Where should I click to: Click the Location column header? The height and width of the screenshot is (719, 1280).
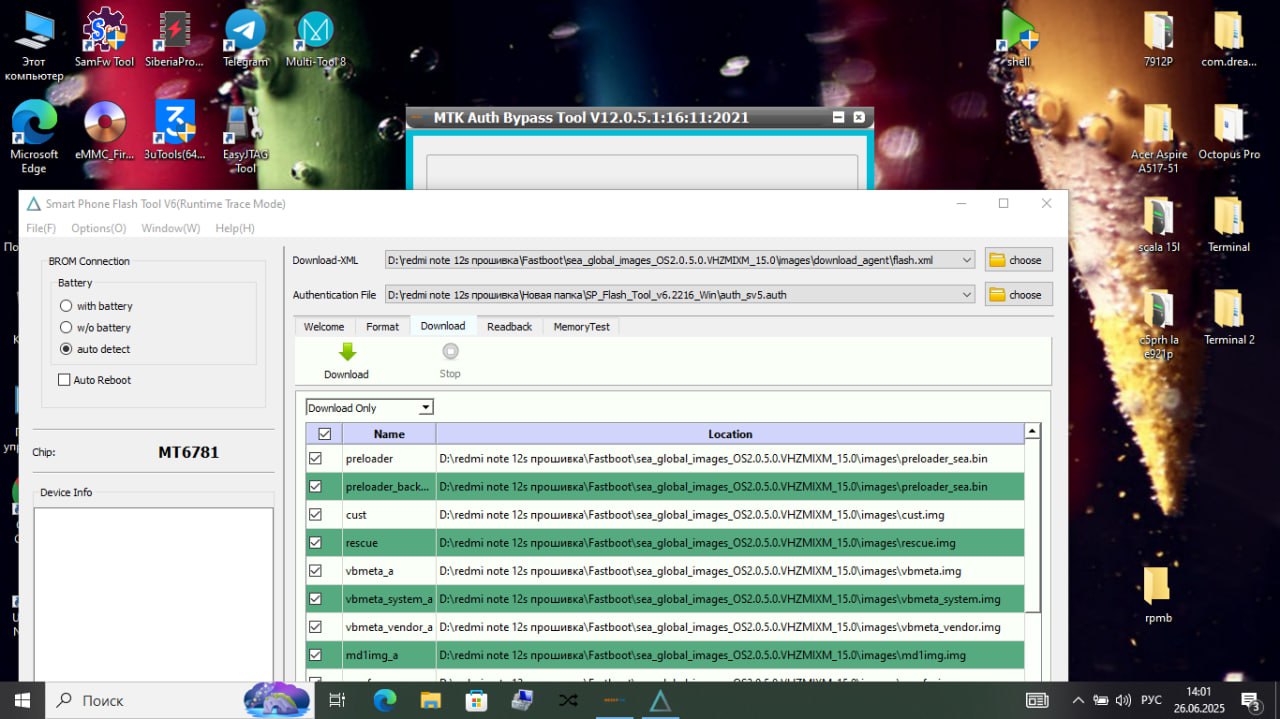730,434
